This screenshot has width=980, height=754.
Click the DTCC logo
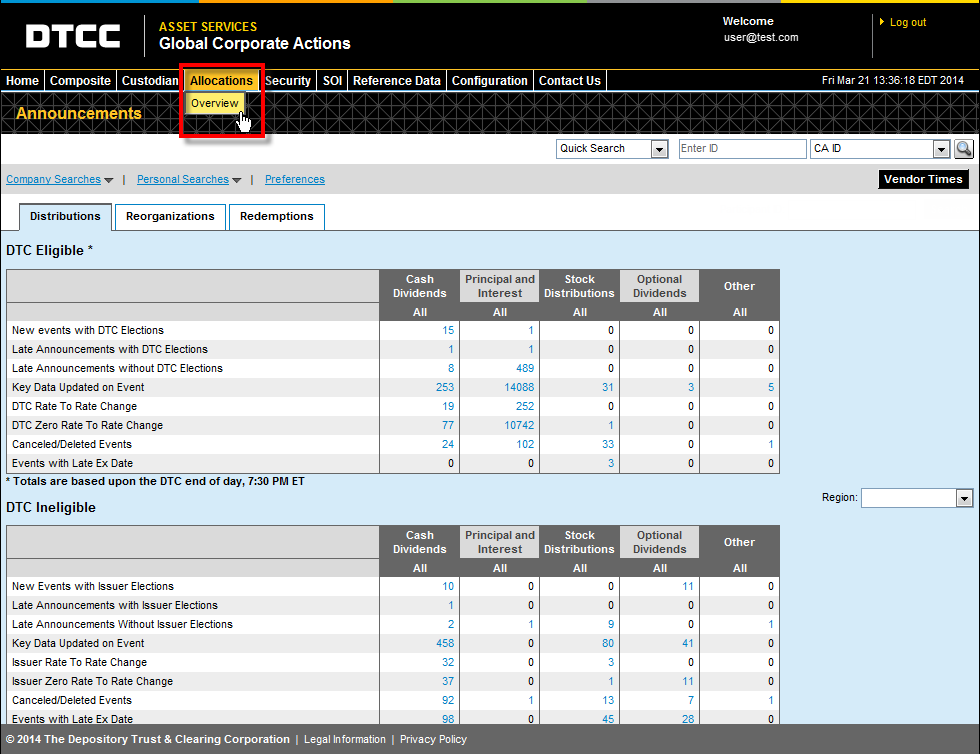pos(73,37)
